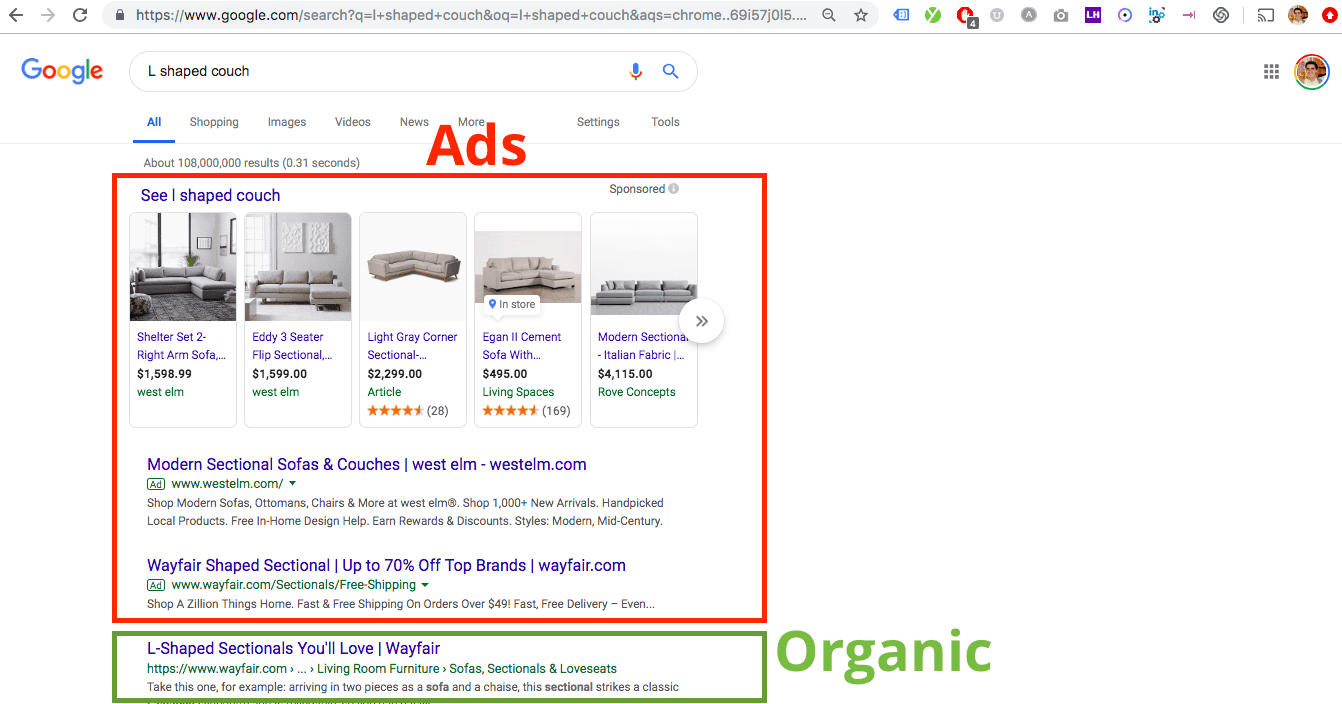Open the Google apps grid

coord(1272,71)
